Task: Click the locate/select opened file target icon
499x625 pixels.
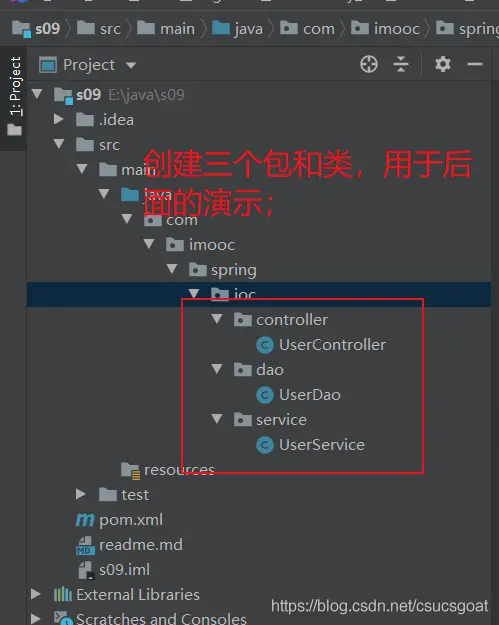Action: 369,64
